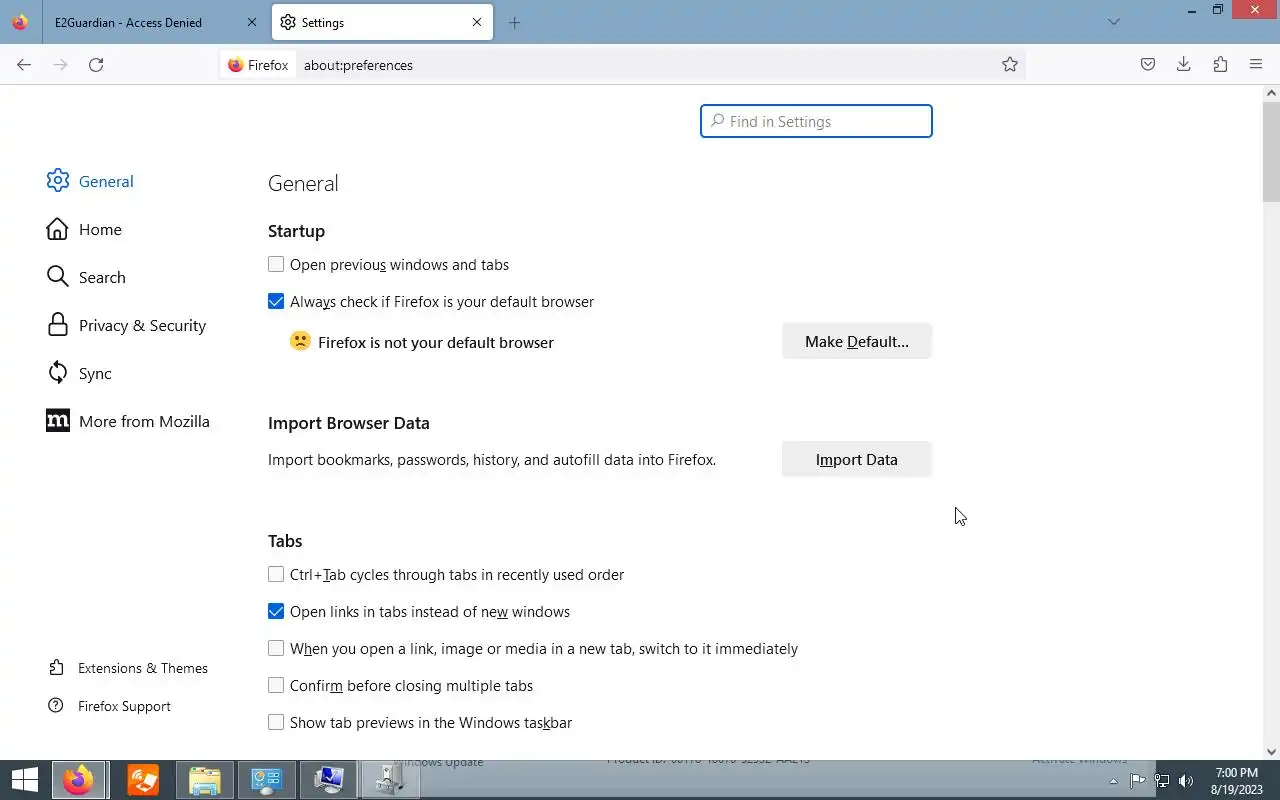Open the Sync settings category
1280x800 pixels.
[x=95, y=373]
